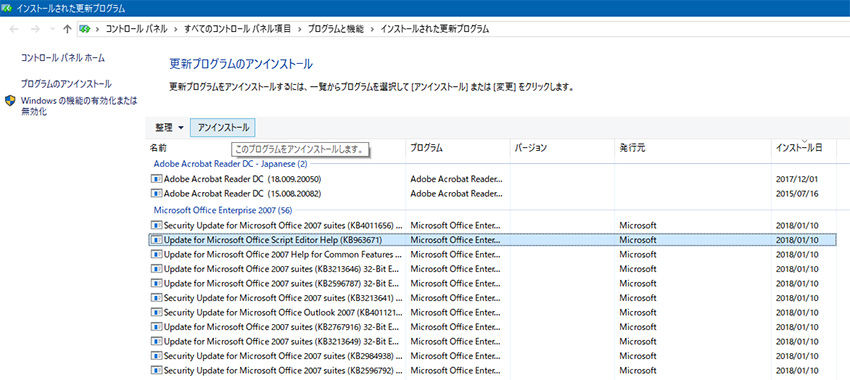Click icon of Help for Common Features update
The width and height of the screenshot is (850, 380).
[156, 254]
